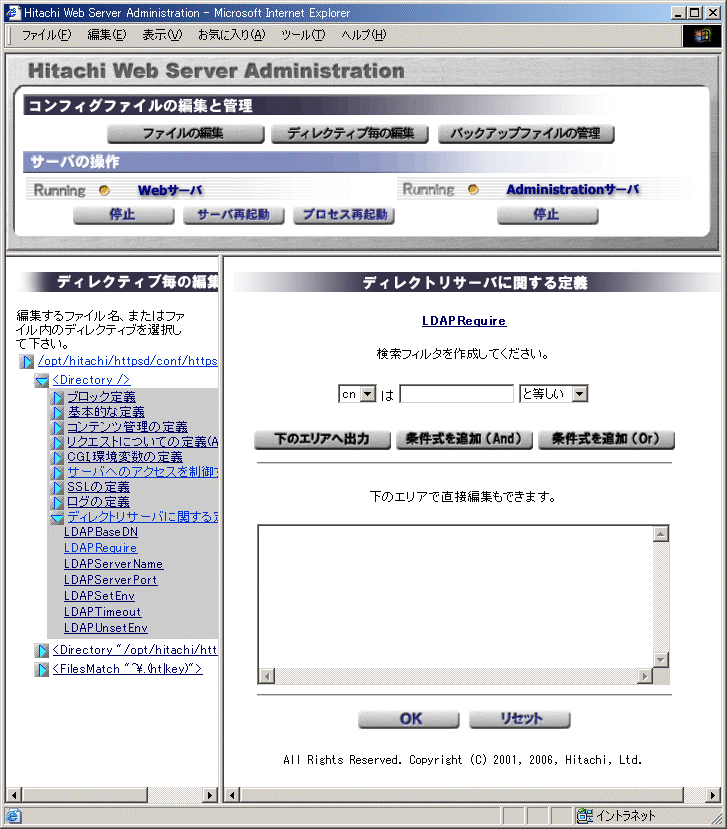Click the text area scroll down arrow
Viewport: 727px width, 829px height.
(x=661, y=659)
